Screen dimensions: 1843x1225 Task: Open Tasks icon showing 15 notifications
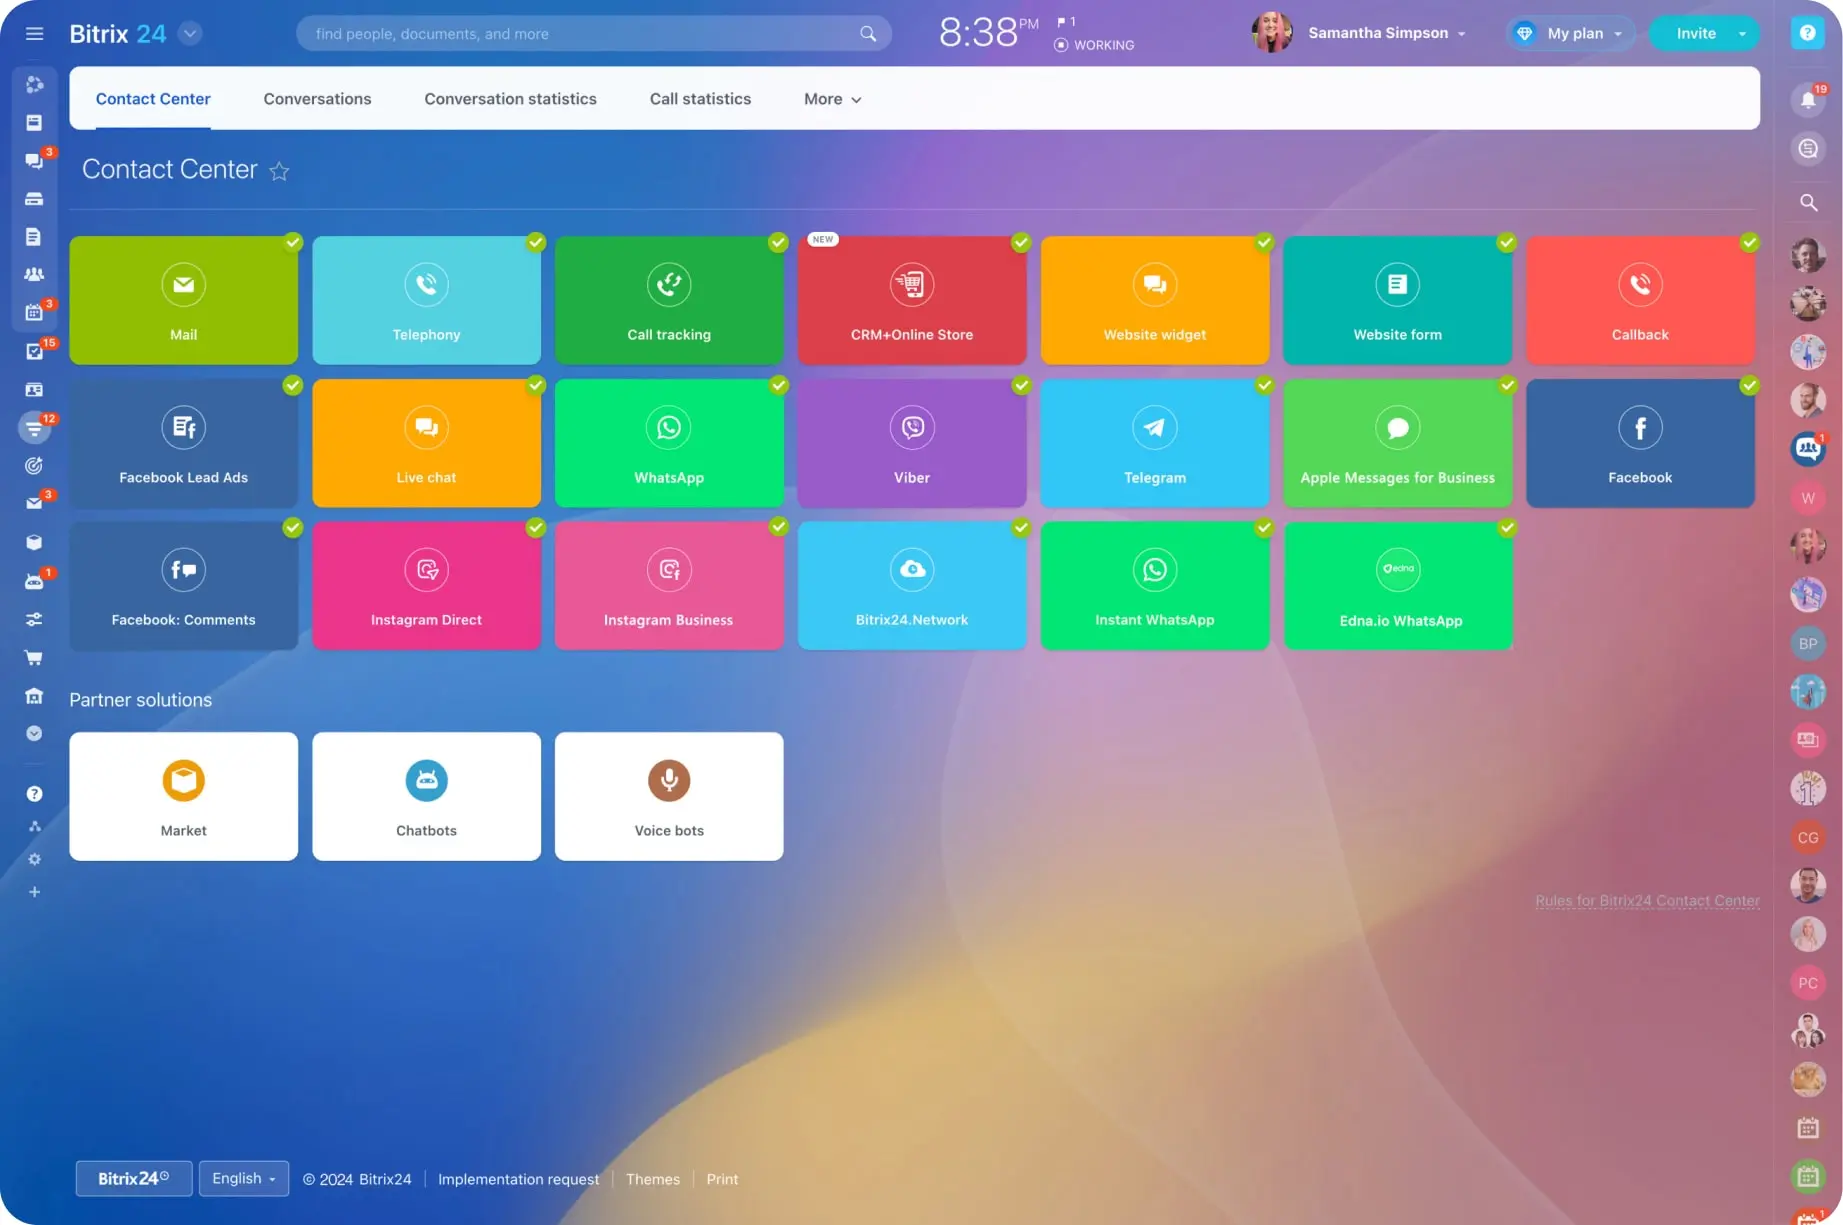point(35,351)
